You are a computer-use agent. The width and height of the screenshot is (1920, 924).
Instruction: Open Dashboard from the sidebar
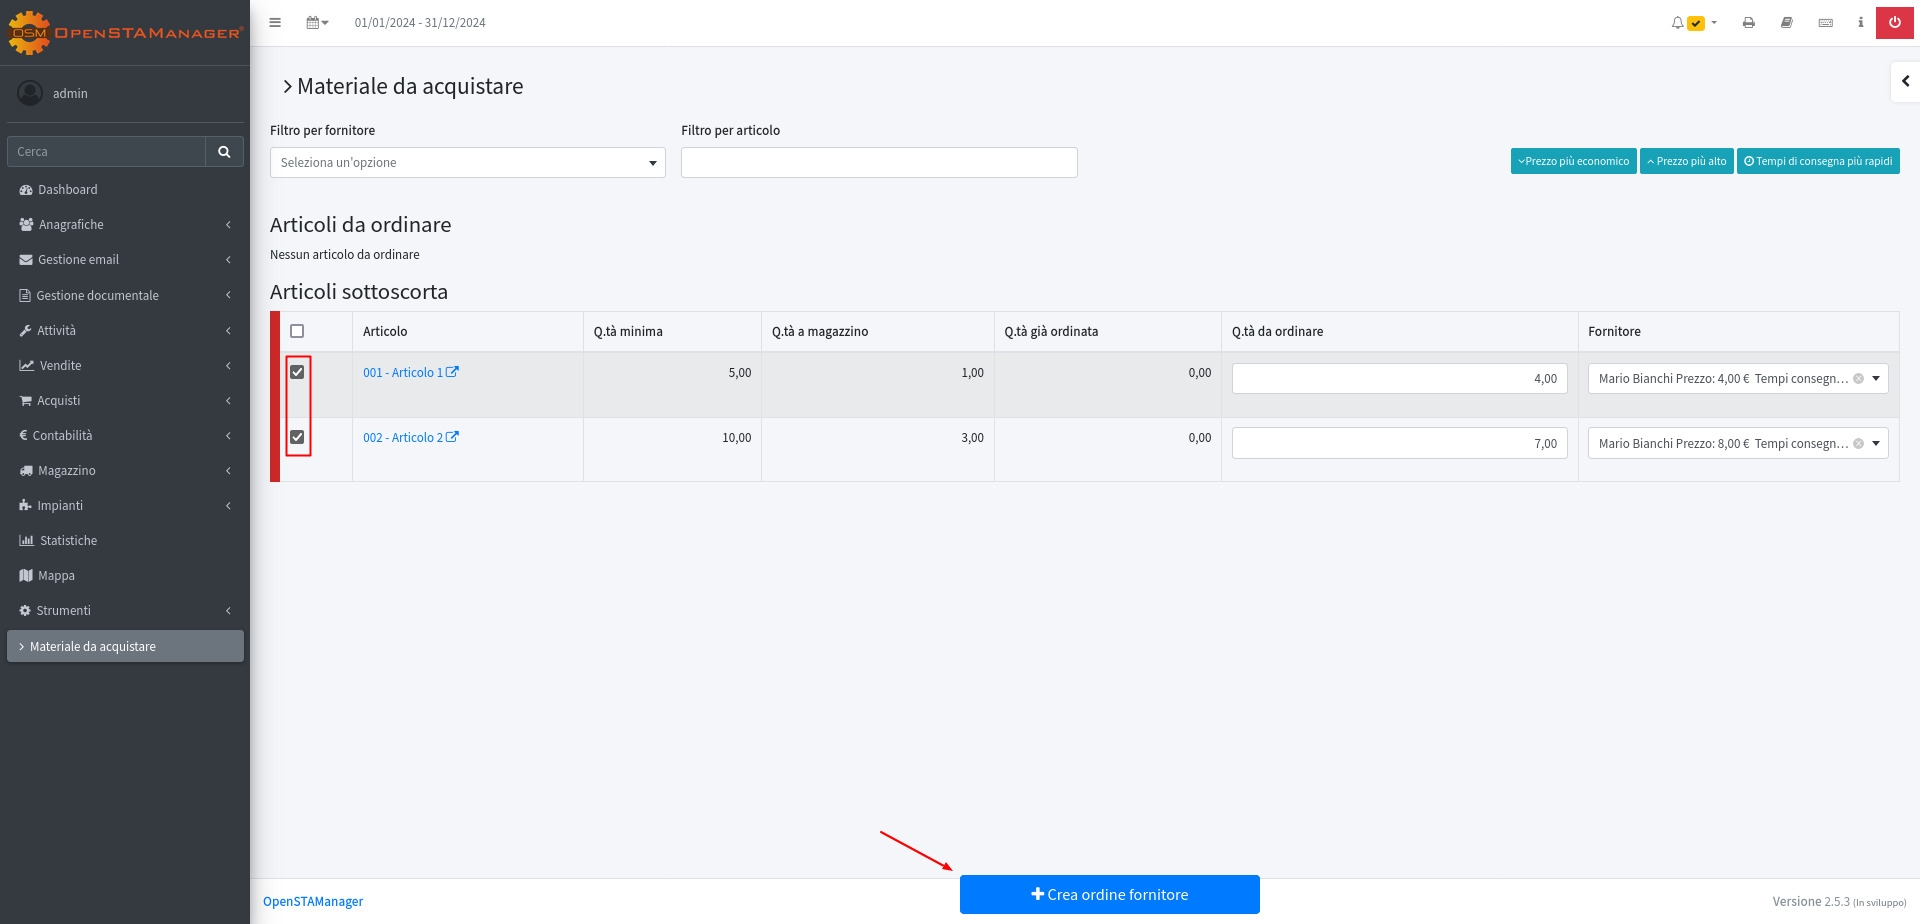(68, 190)
